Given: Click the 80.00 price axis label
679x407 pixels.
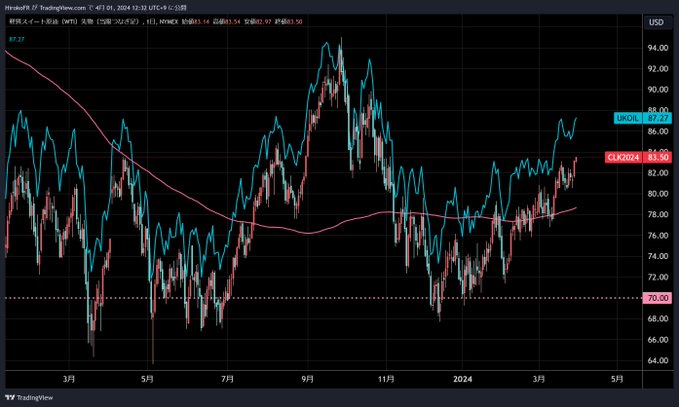Looking at the screenshot, I should pyautogui.click(x=657, y=194).
